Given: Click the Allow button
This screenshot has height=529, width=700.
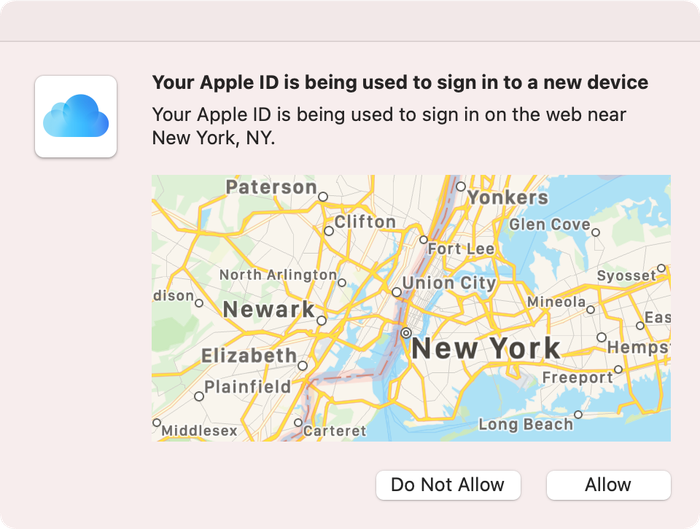Looking at the screenshot, I should (x=608, y=485).
